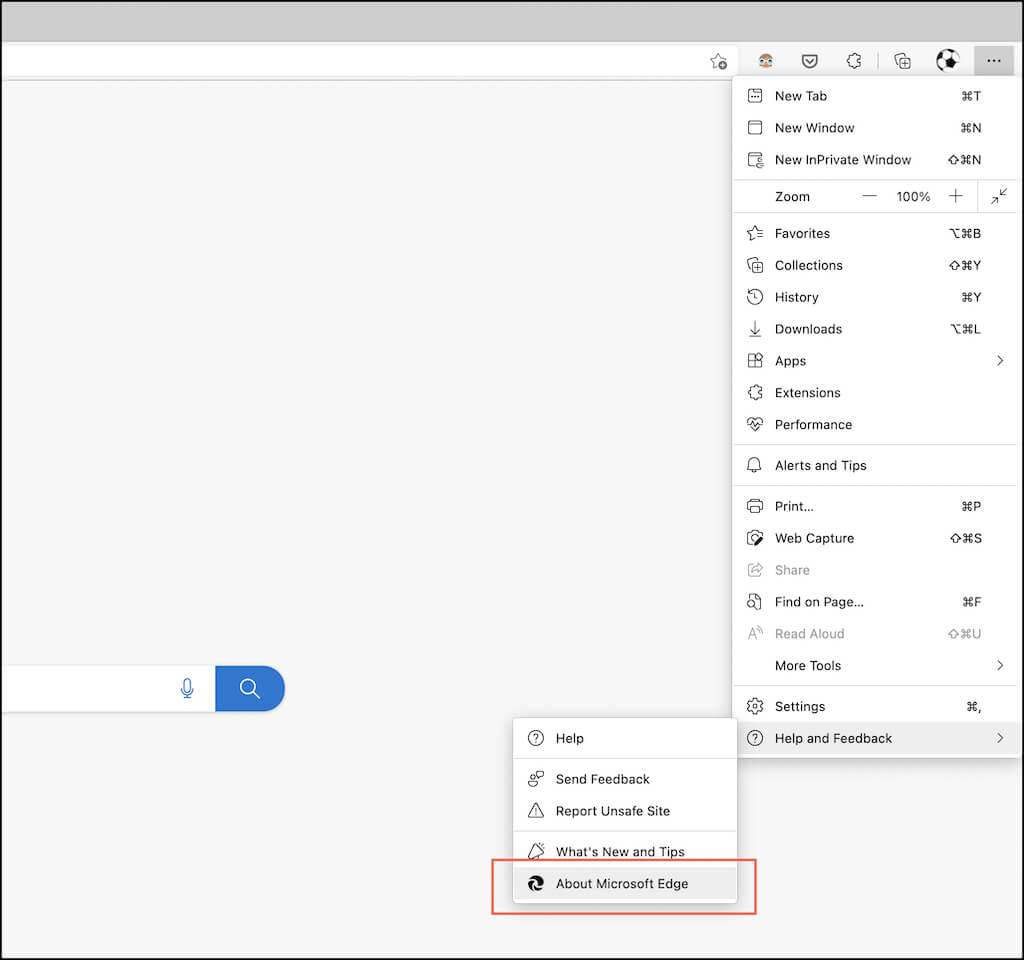Viewport: 1024px width, 960px height.
Task: Click the 100% zoom level value
Action: (x=912, y=197)
